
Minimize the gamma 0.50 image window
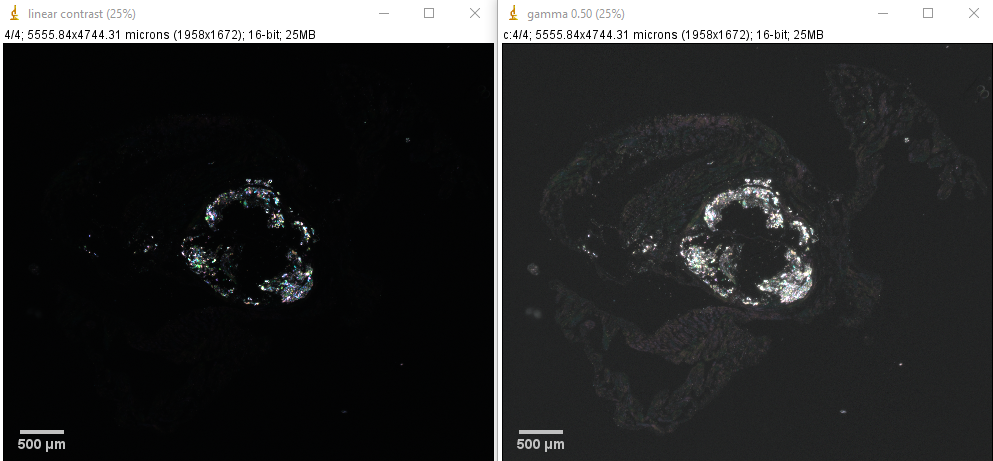[x=881, y=14]
